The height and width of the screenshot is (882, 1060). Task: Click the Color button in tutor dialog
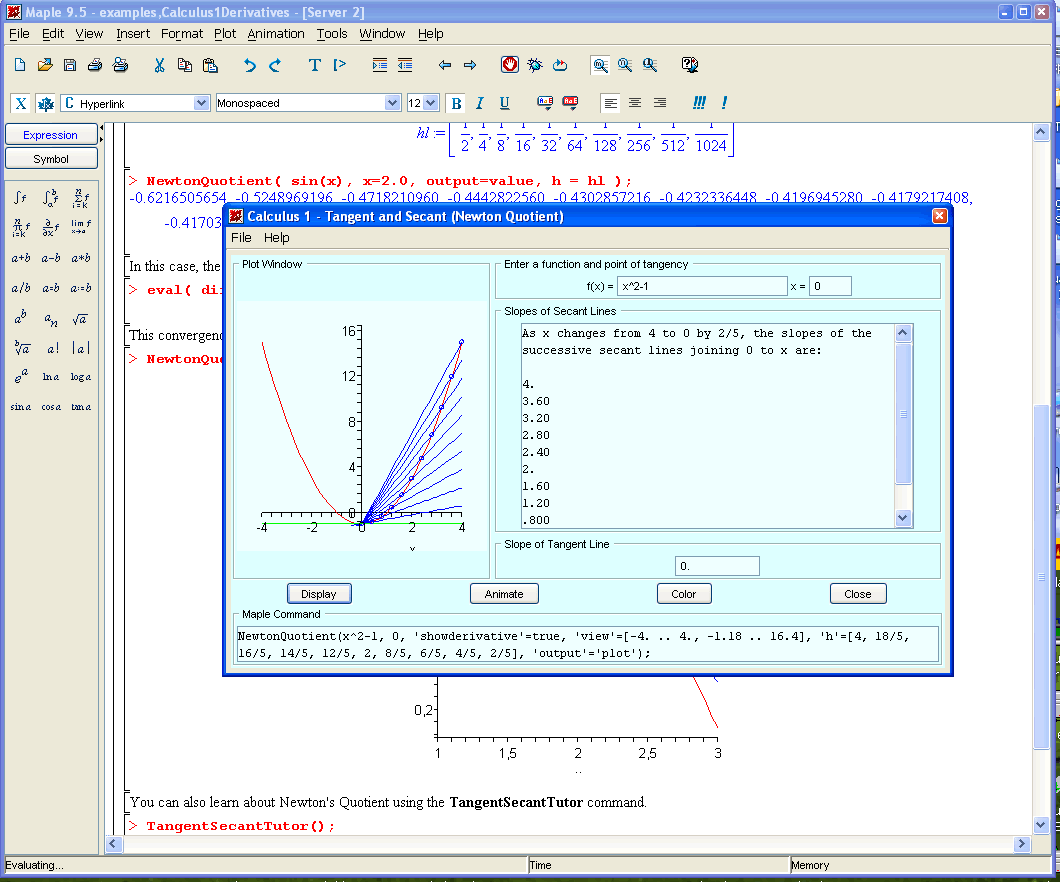pos(684,594)
